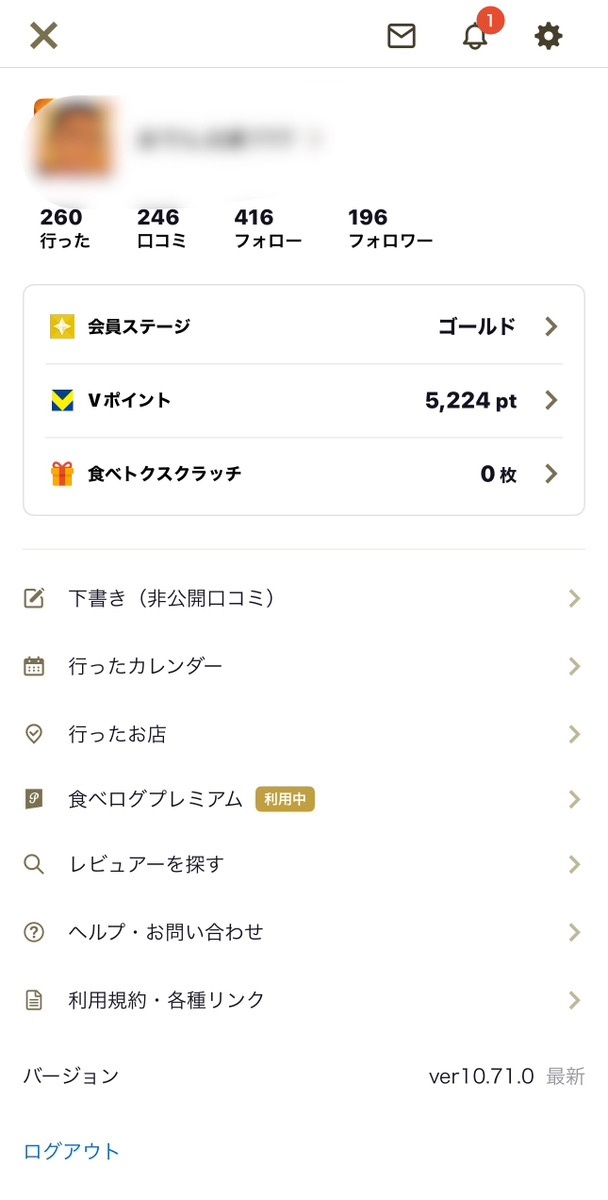The width and height of the screenshot is (608, 1200).
Task: Open 下書き（非公開口コミ） menu item
Action: (304, 598)
